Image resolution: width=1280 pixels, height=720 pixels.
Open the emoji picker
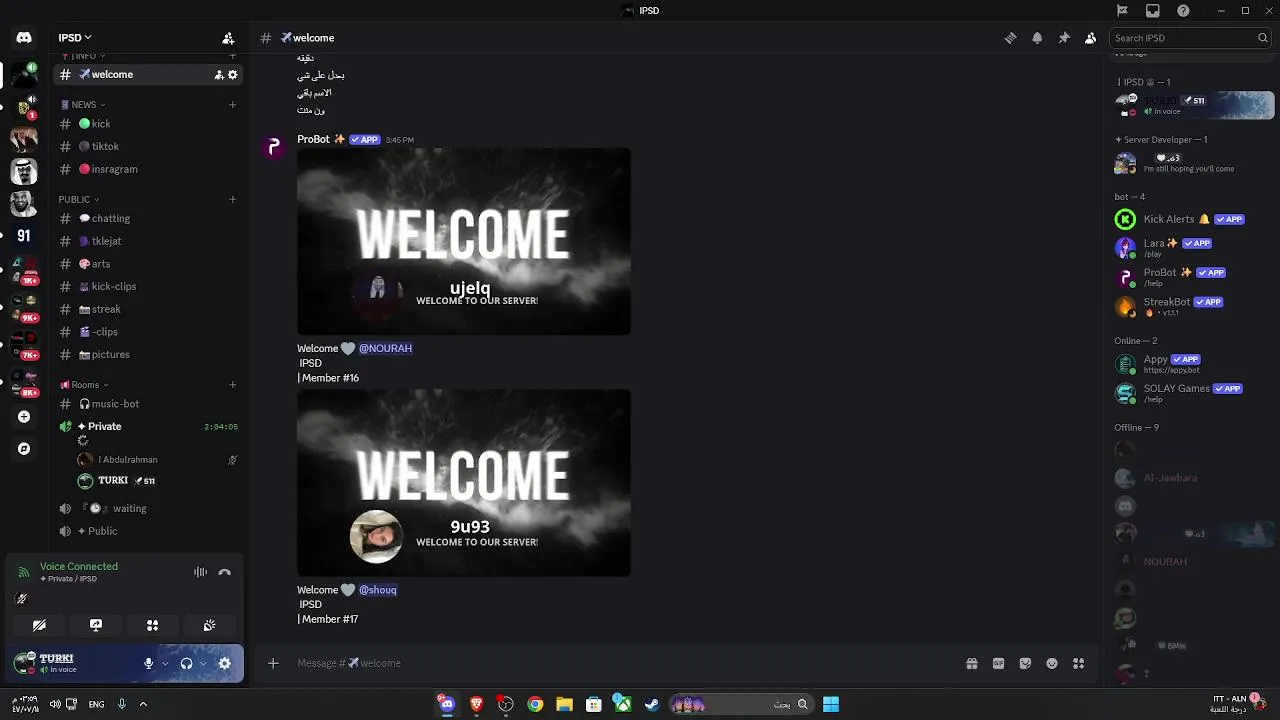point(1052,663)
